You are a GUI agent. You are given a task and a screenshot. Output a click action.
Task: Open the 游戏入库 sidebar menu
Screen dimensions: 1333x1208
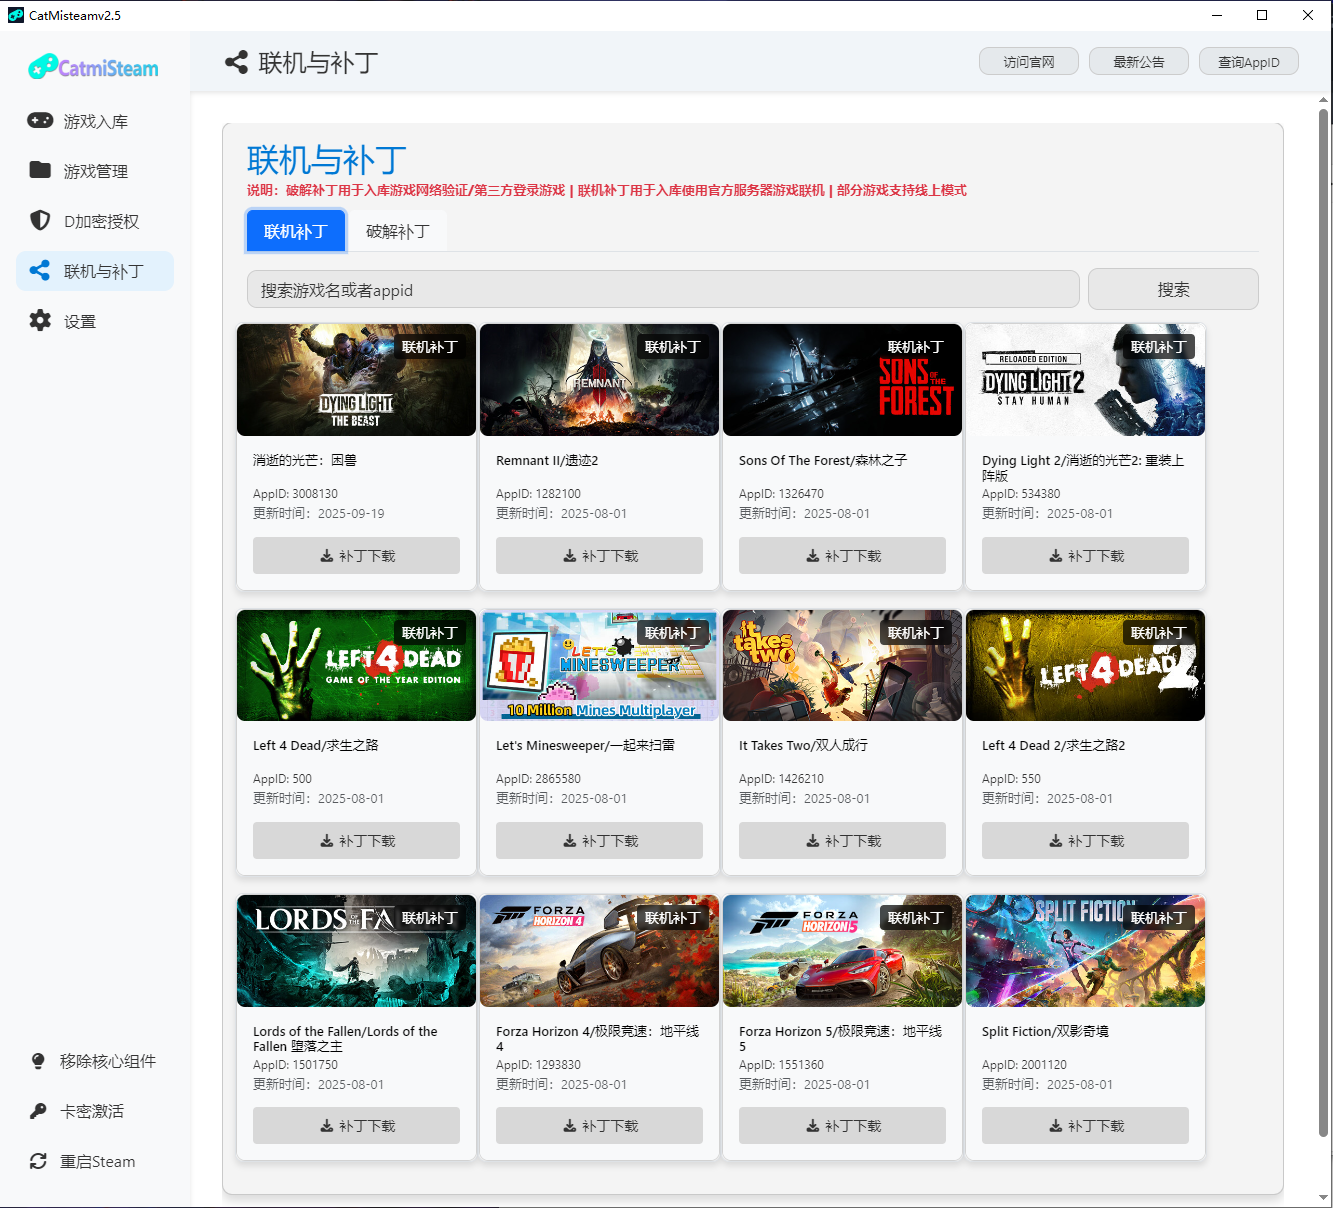[95, 121]
